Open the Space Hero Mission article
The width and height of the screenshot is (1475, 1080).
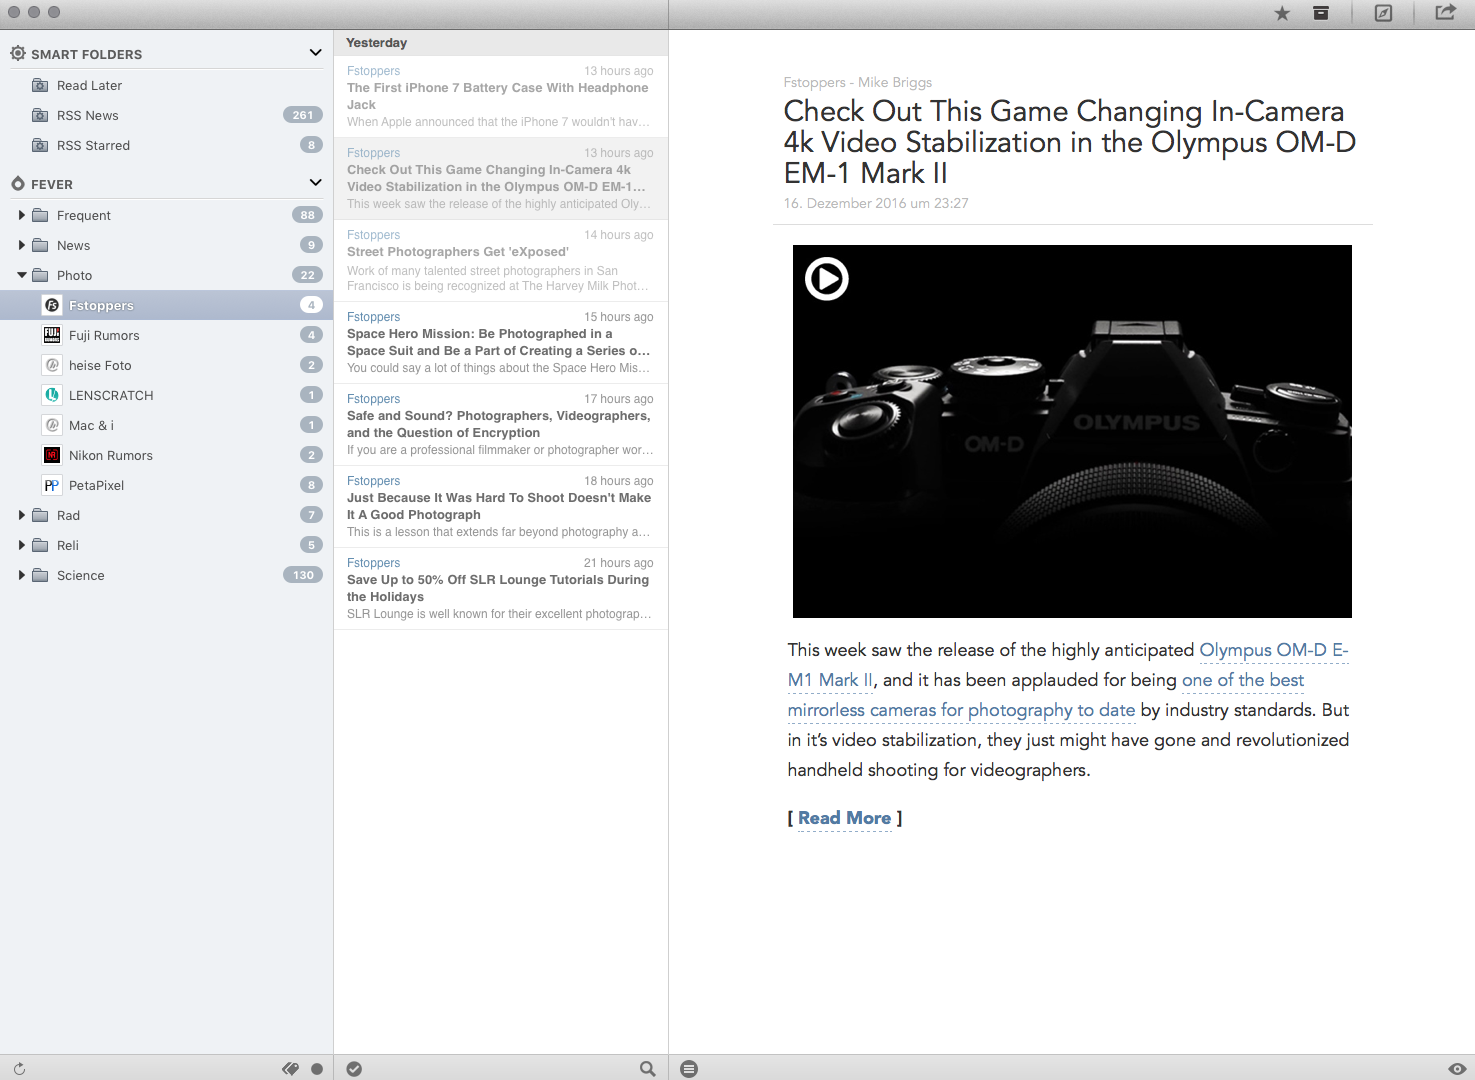point(501,342)
